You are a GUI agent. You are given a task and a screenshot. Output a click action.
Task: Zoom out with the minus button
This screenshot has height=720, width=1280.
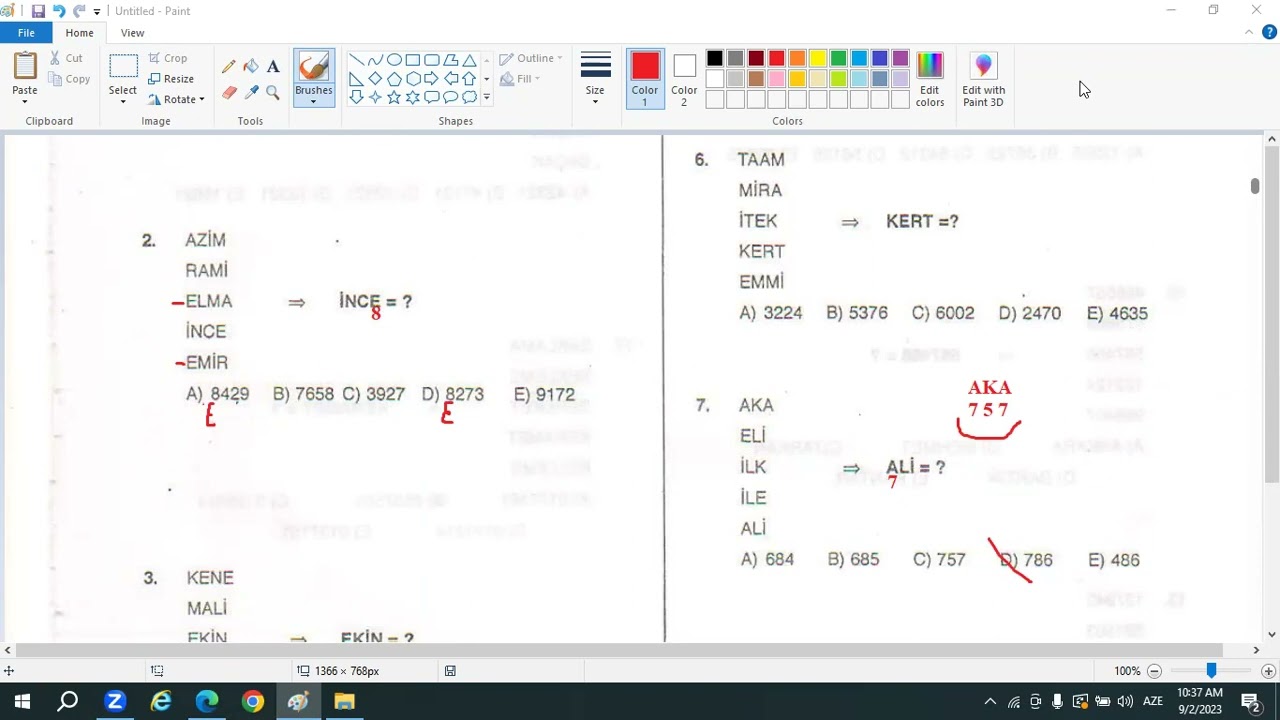[1154, 671]
